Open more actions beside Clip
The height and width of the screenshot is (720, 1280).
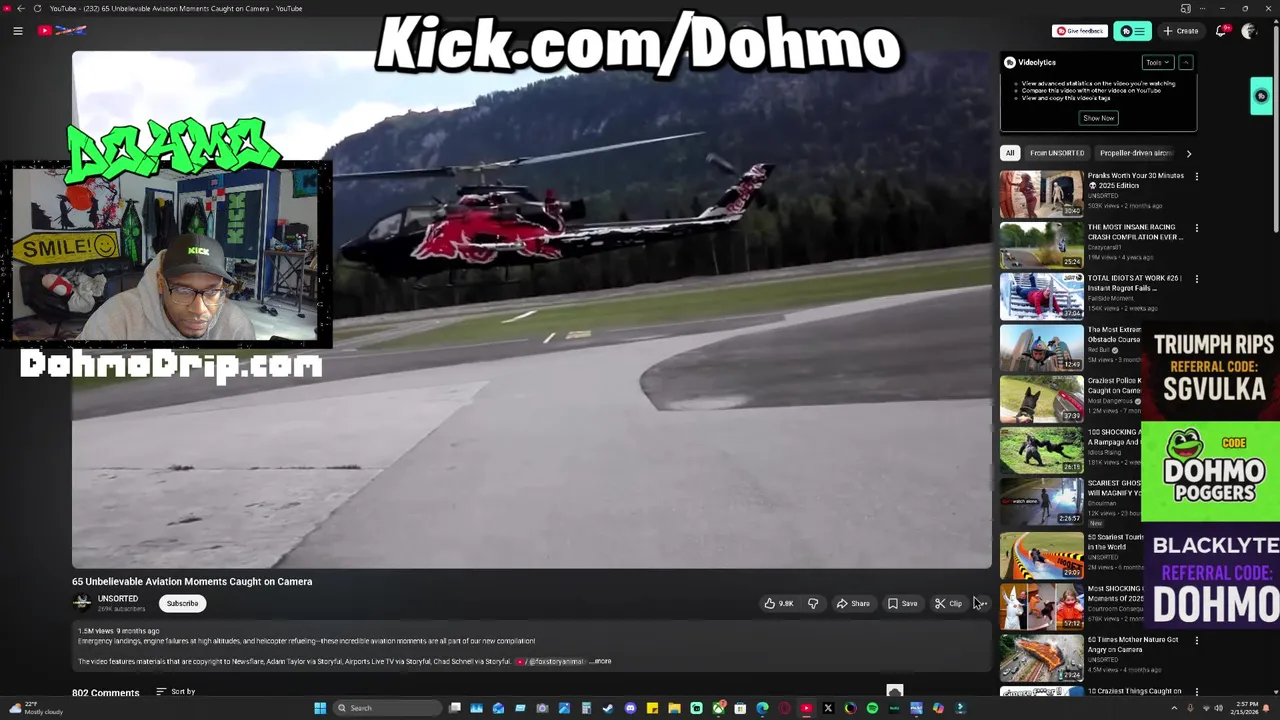coord(982,603)
